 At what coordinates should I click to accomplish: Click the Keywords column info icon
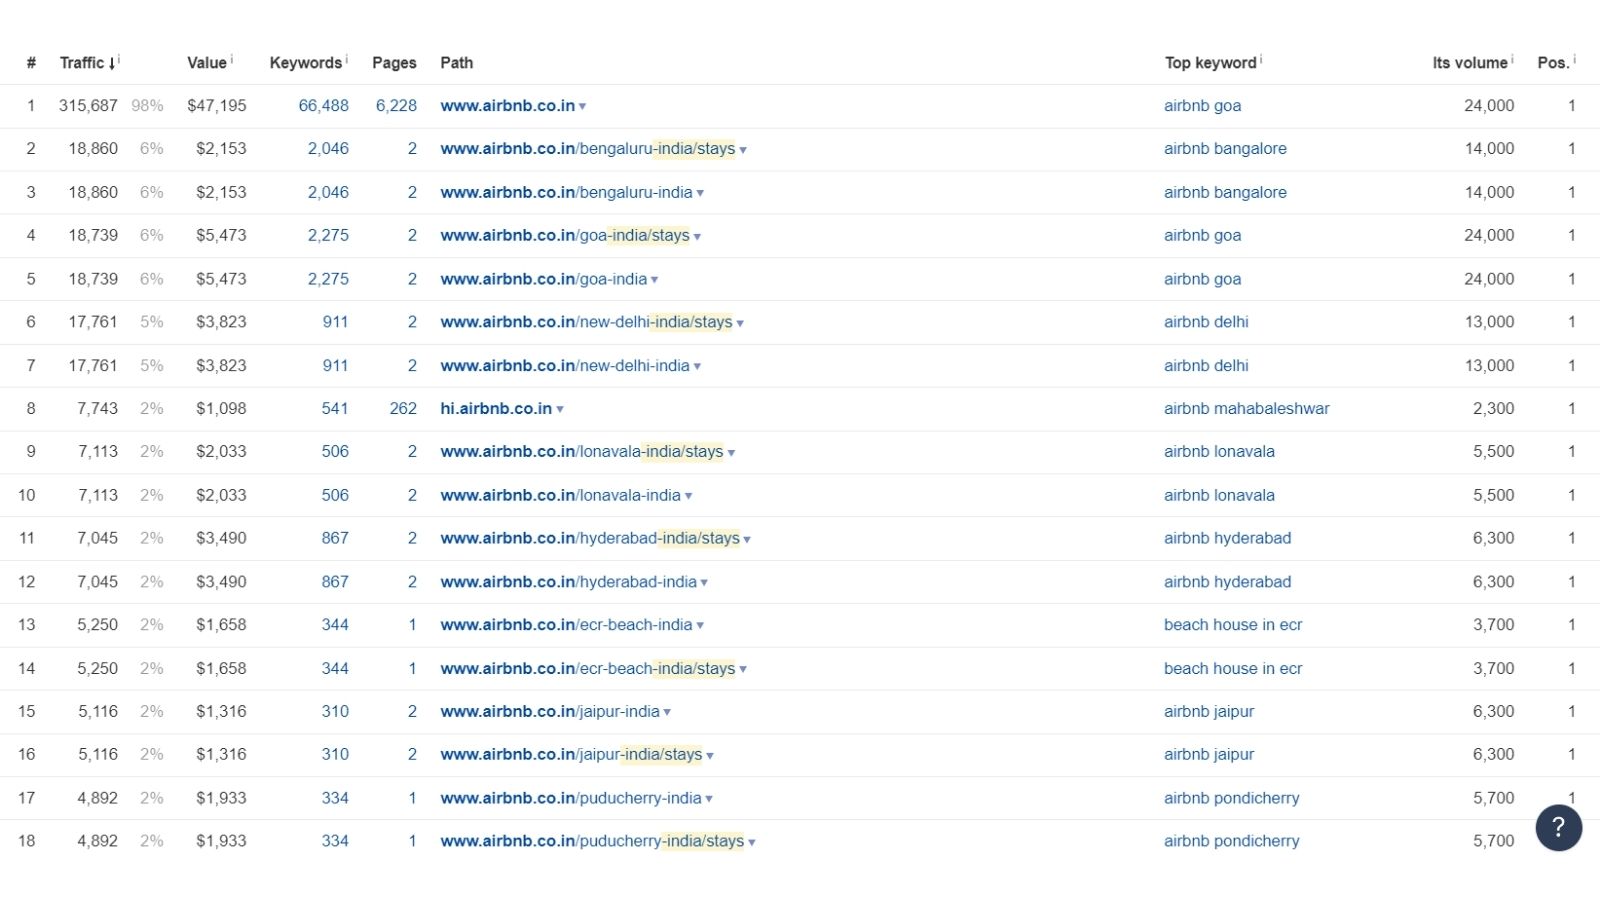[347, 59]
